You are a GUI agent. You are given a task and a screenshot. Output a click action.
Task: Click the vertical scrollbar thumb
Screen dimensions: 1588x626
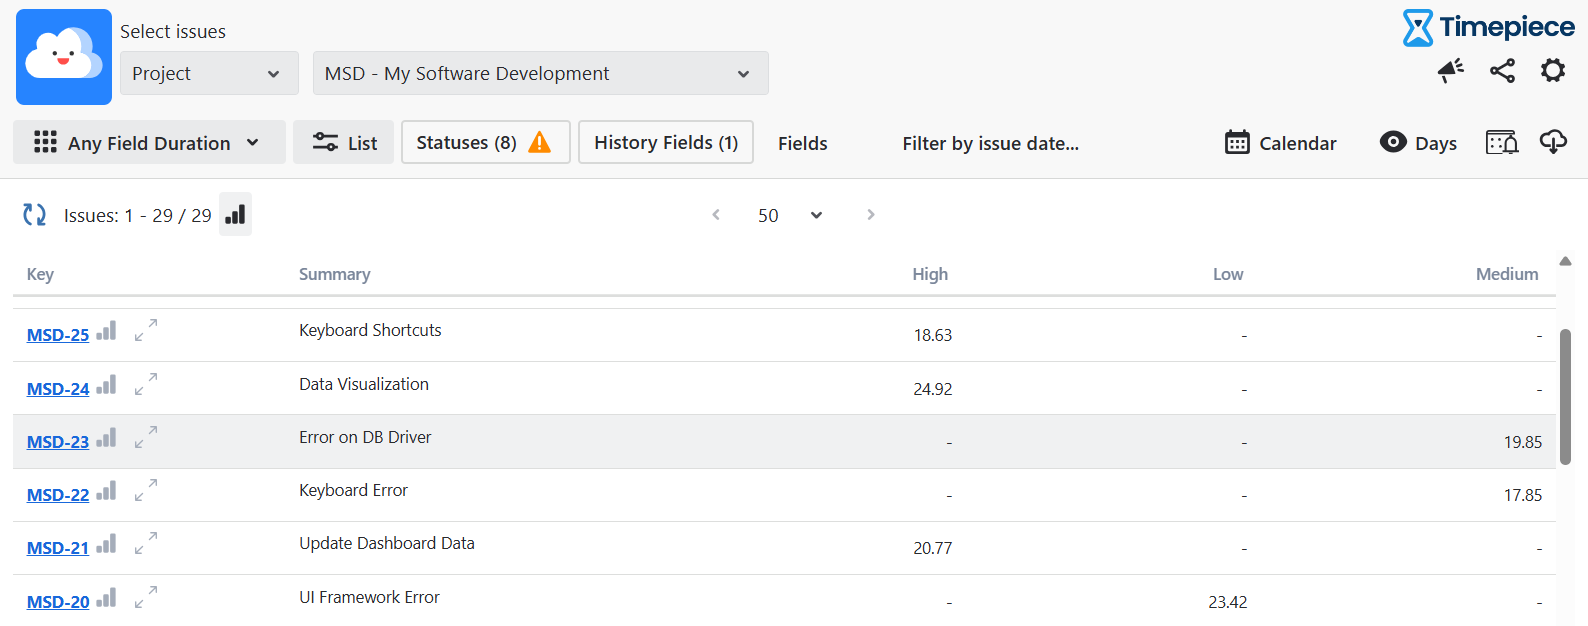(1566, 397)
